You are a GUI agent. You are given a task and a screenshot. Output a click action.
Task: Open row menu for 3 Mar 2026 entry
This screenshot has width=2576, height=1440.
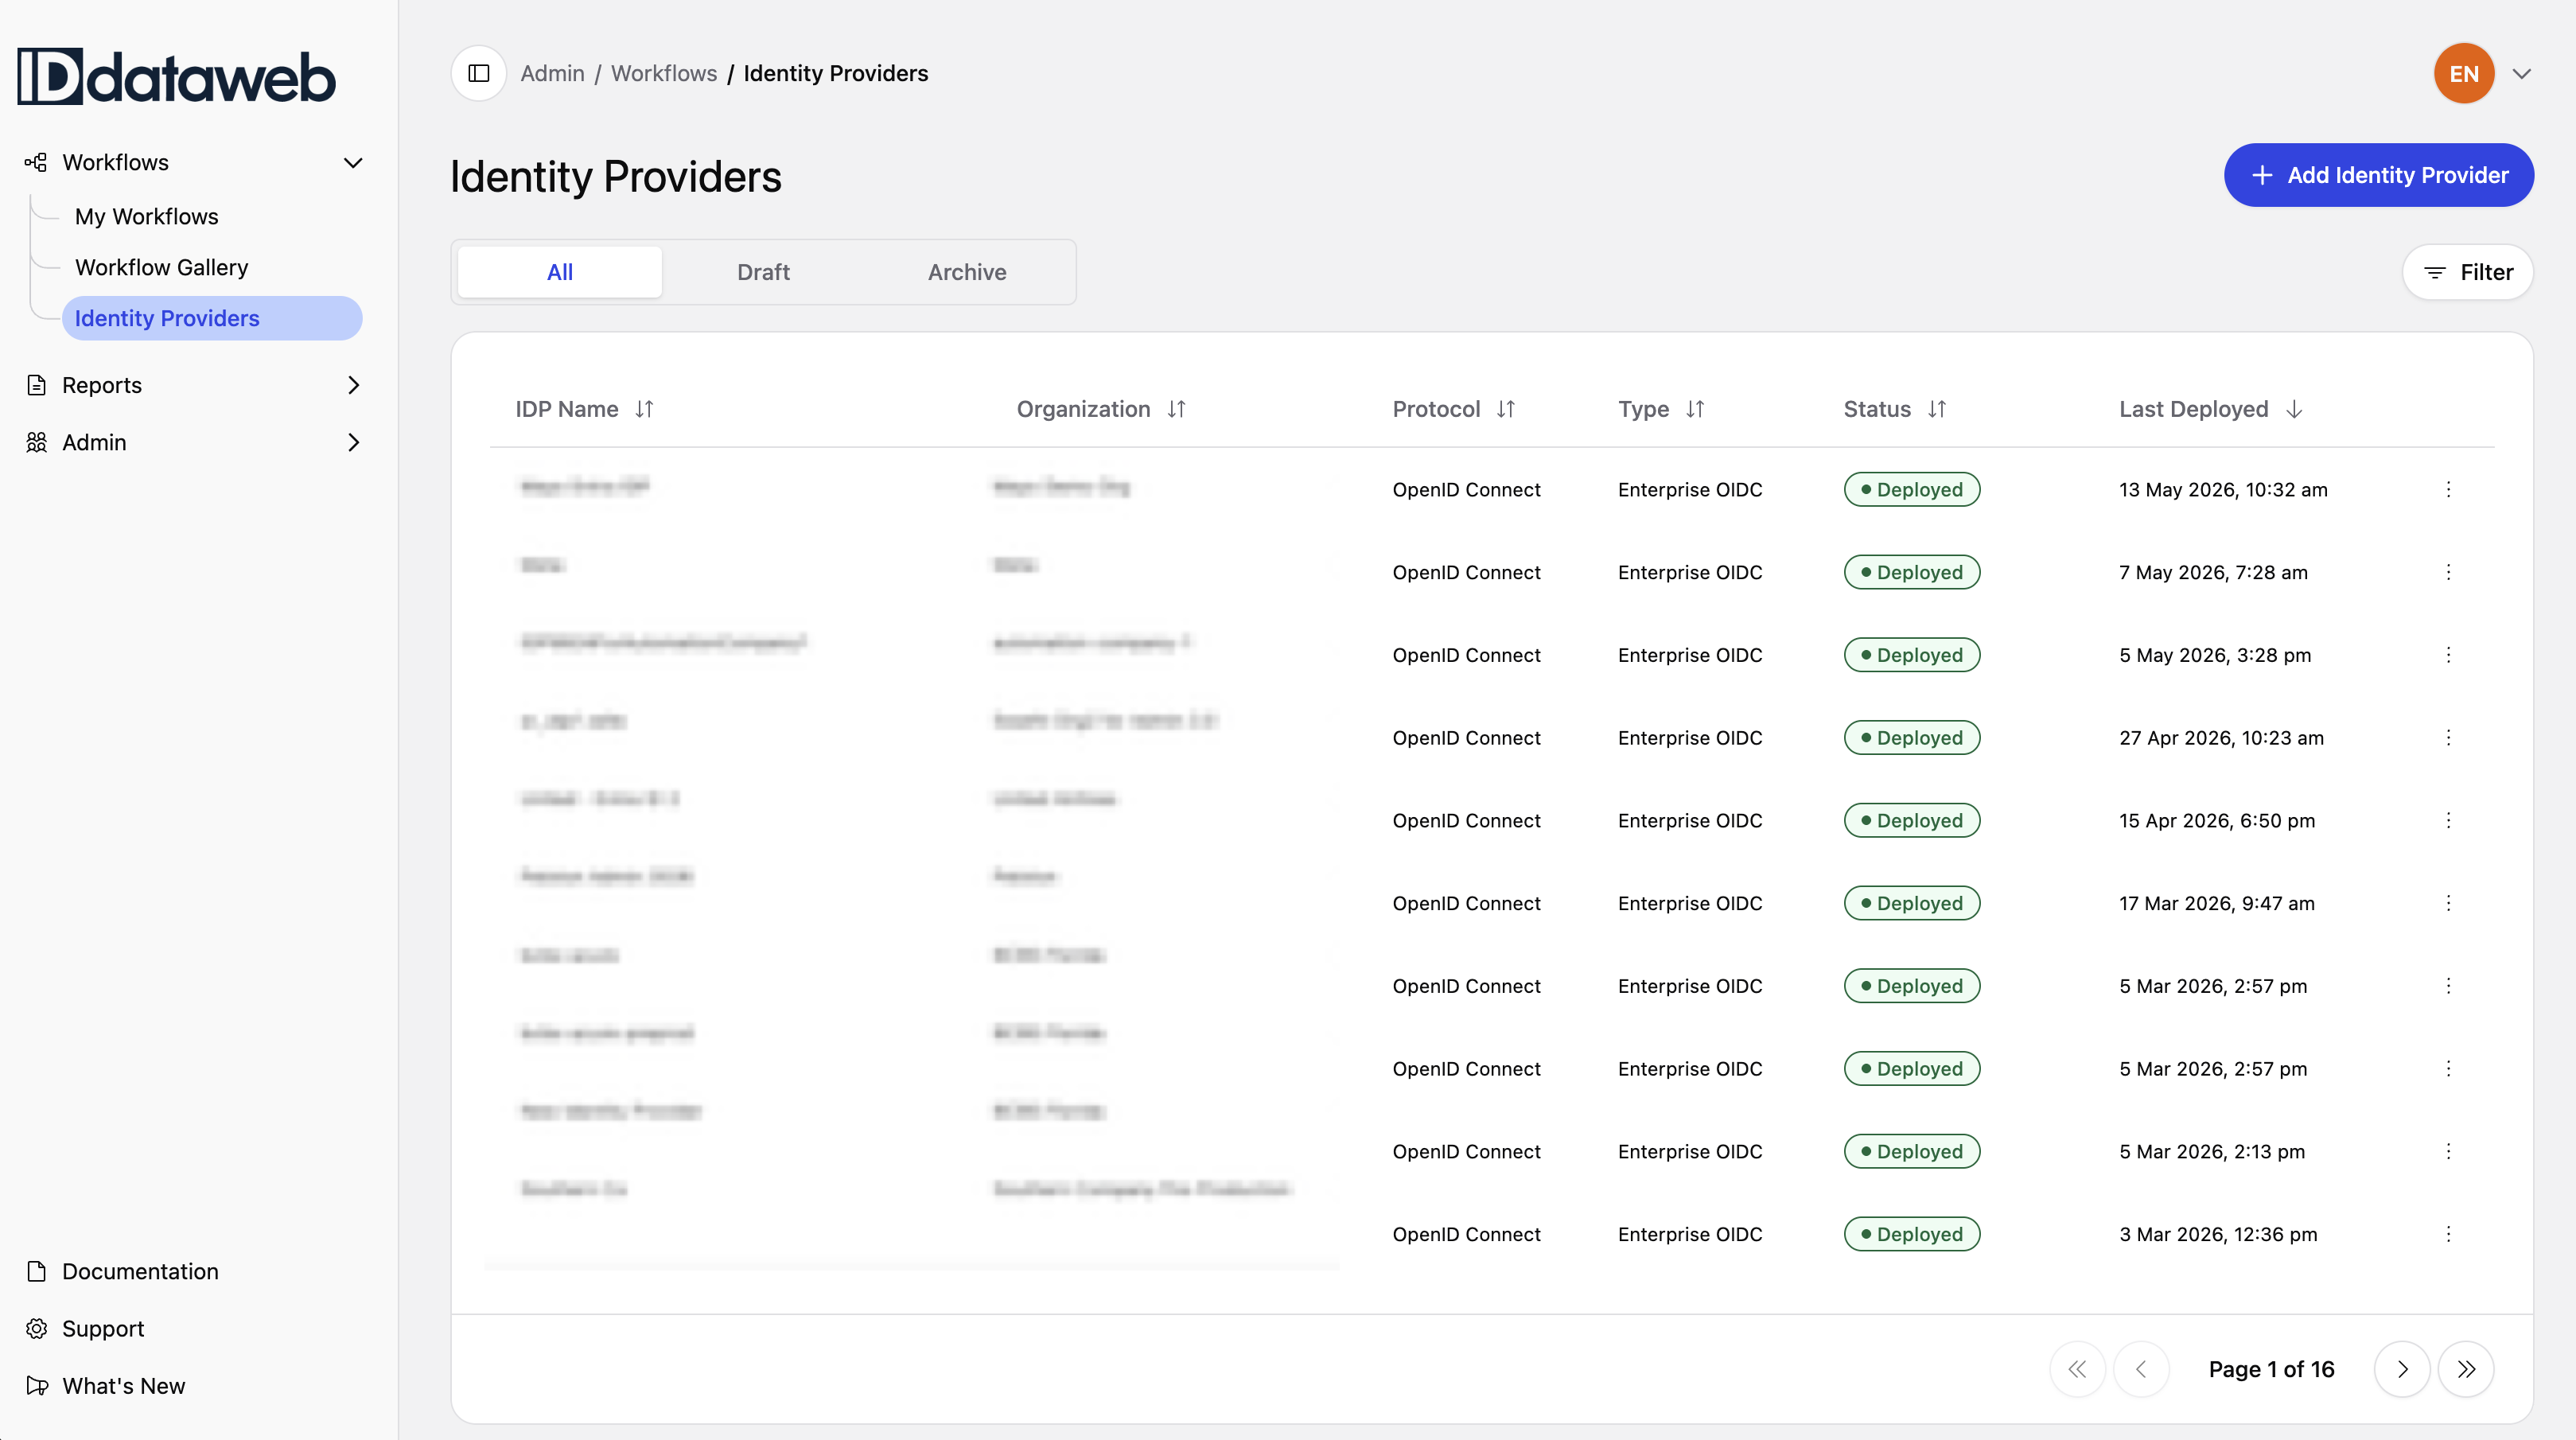(x=2448, y=1234)
